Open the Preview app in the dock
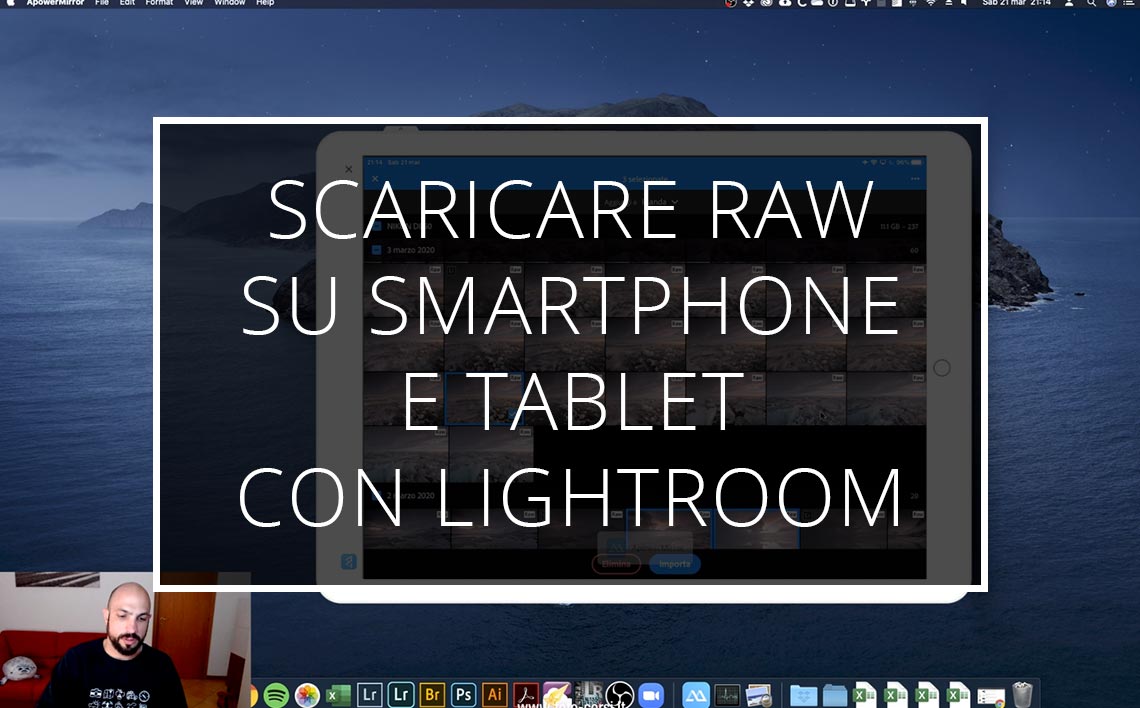This screenshot has width=1140, height=708. pyautogui.click(x=758, y=696)
